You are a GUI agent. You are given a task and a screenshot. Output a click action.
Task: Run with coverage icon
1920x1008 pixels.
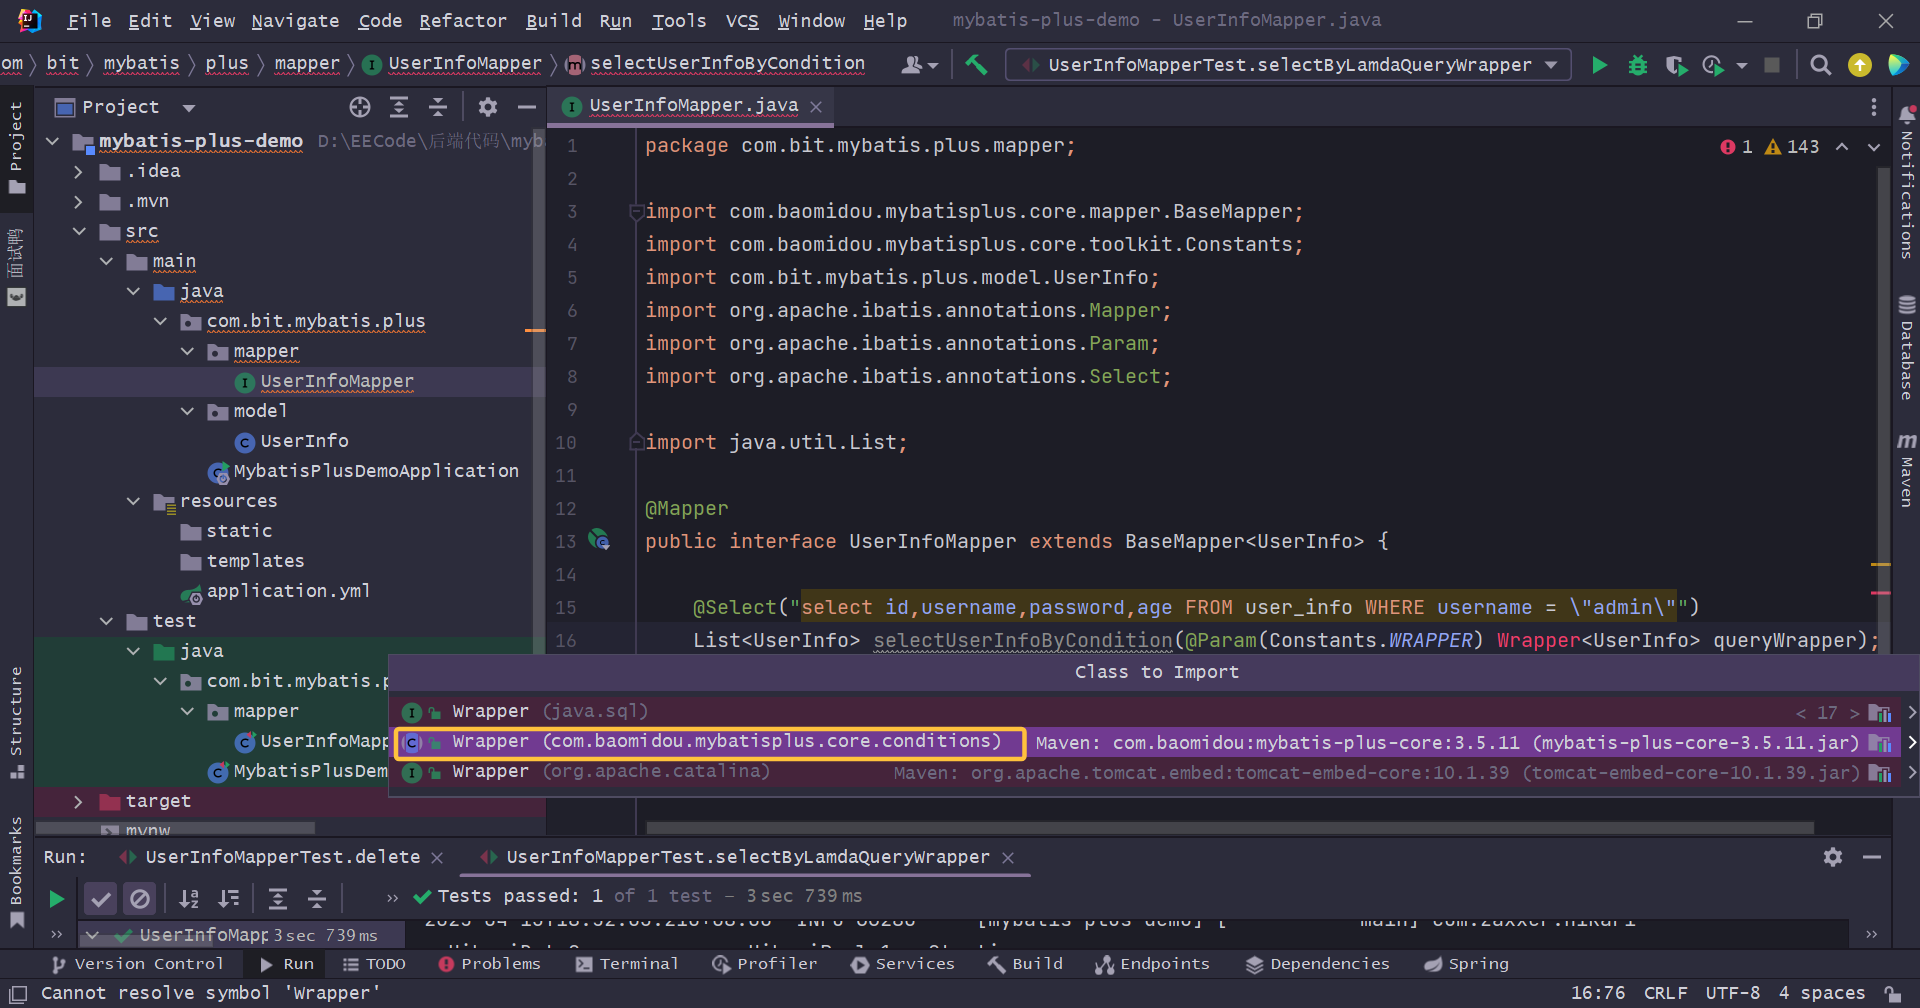(x=1676, y=65)
